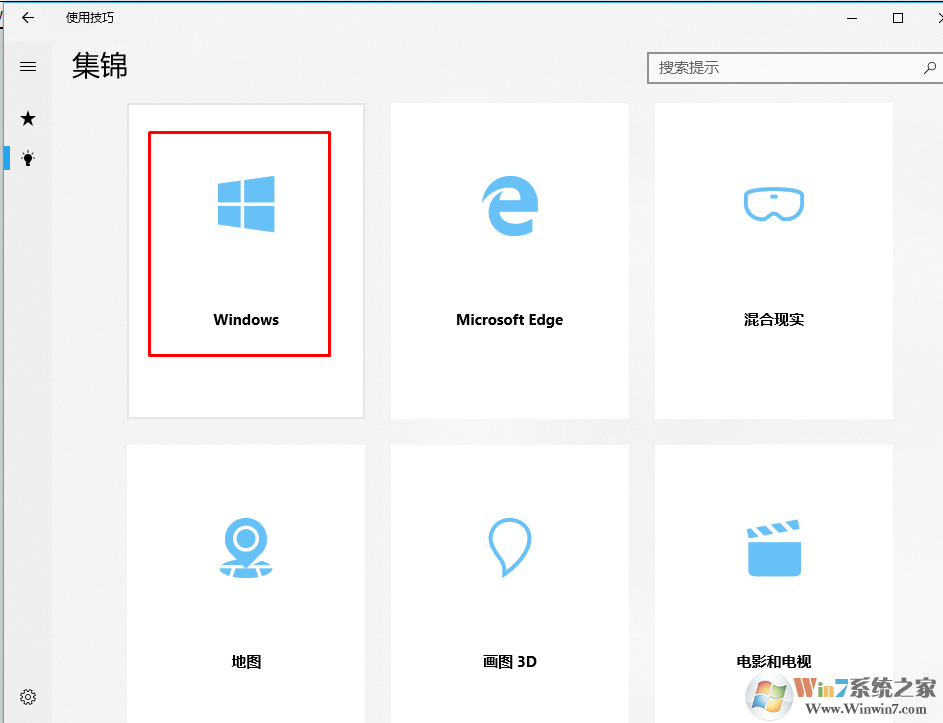Click the film clapperboard icon
The height and width of the screenshot is (723, 943).
pos(774,548)
